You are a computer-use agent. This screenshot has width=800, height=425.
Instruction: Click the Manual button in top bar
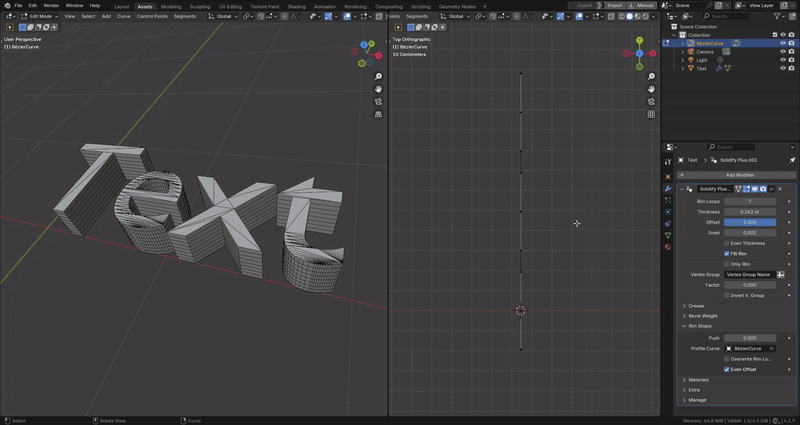tap(642, 6)
